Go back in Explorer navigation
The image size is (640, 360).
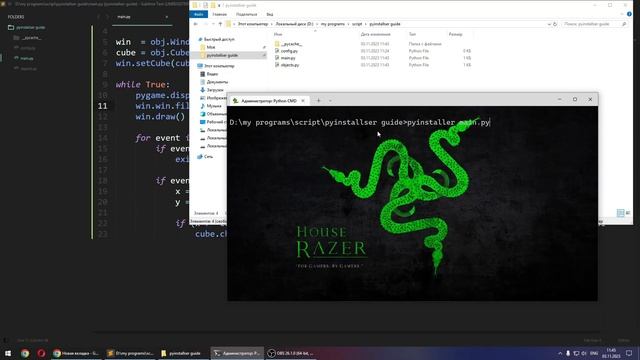[196, 24]
